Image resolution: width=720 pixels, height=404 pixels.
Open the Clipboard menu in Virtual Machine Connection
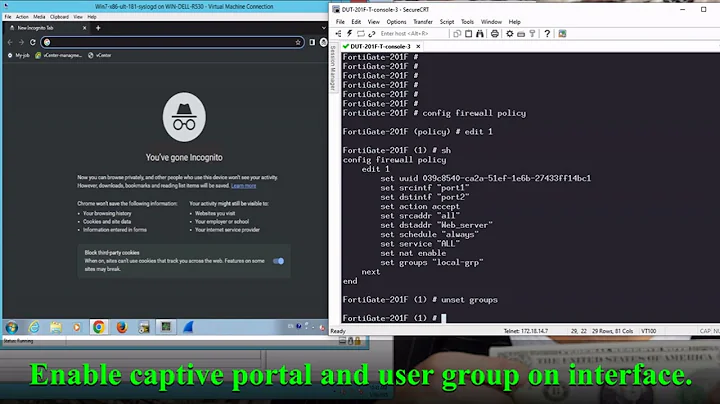point(59,17)
